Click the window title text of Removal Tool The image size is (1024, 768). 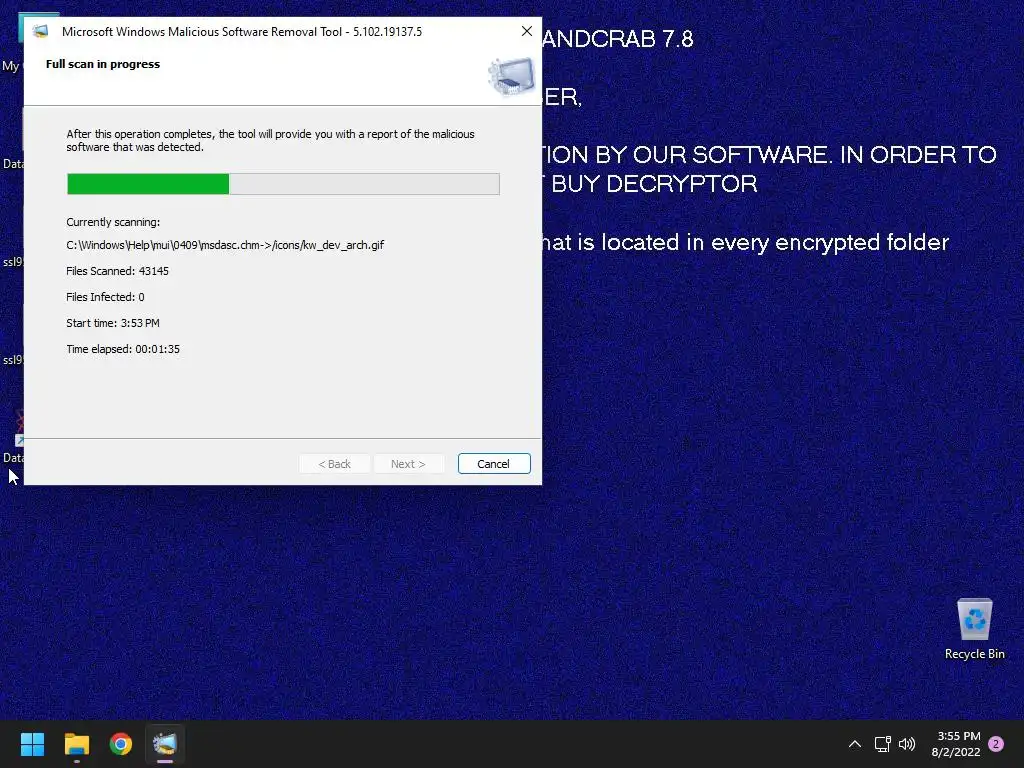[242, 31]
